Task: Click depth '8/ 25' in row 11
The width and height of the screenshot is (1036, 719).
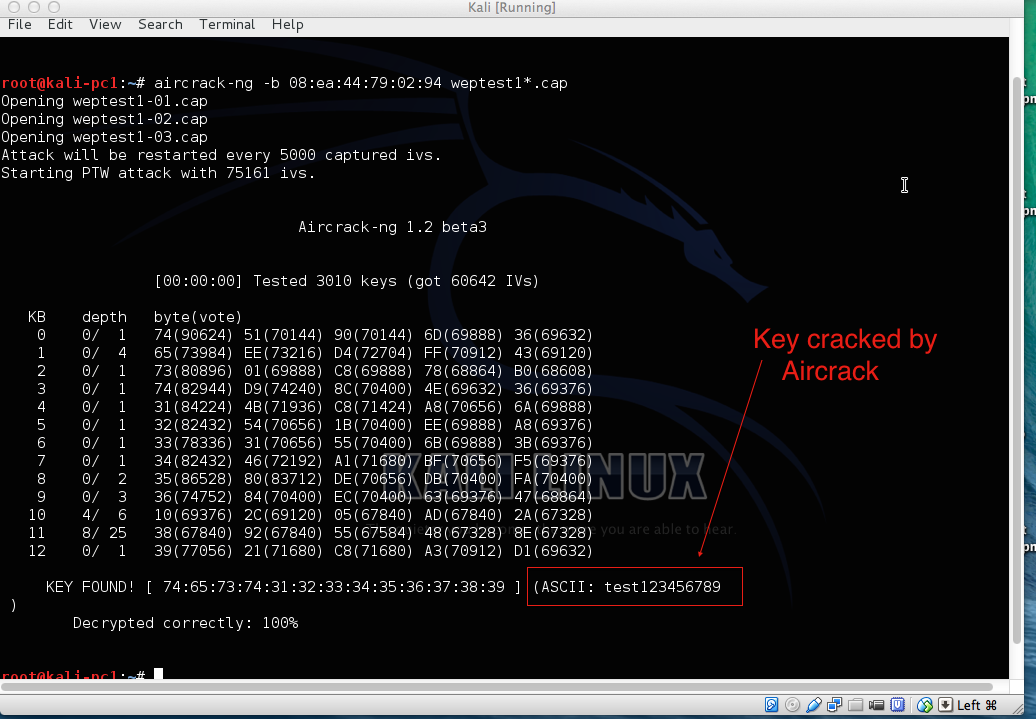Action: 104,533
